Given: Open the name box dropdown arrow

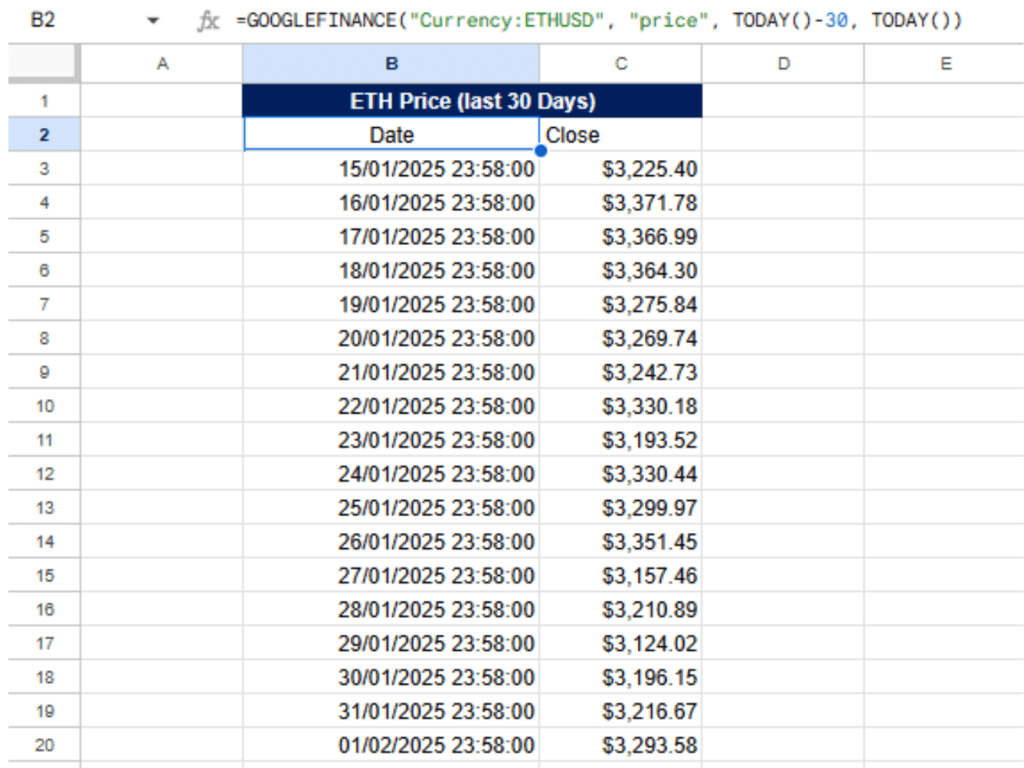Looking at the screenshot, I should point(153,21).
